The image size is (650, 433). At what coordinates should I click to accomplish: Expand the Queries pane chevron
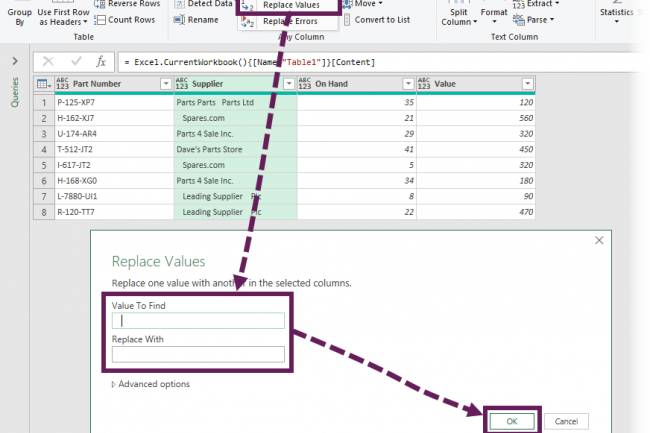point(15,61)
